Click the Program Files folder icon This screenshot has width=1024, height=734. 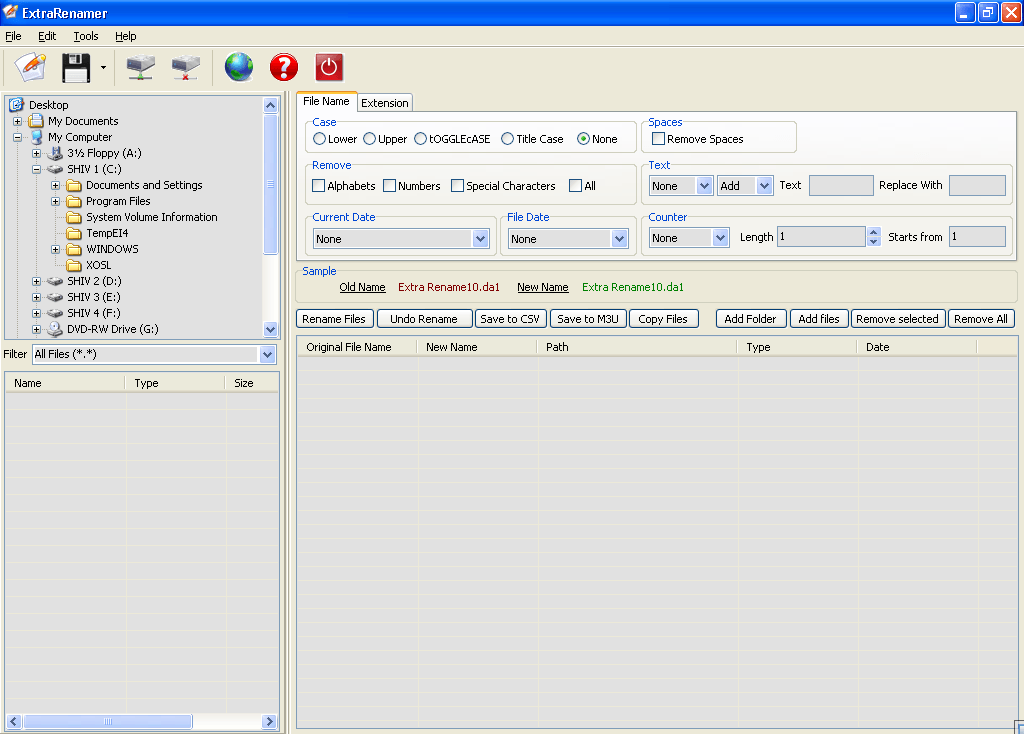[74, 201]
